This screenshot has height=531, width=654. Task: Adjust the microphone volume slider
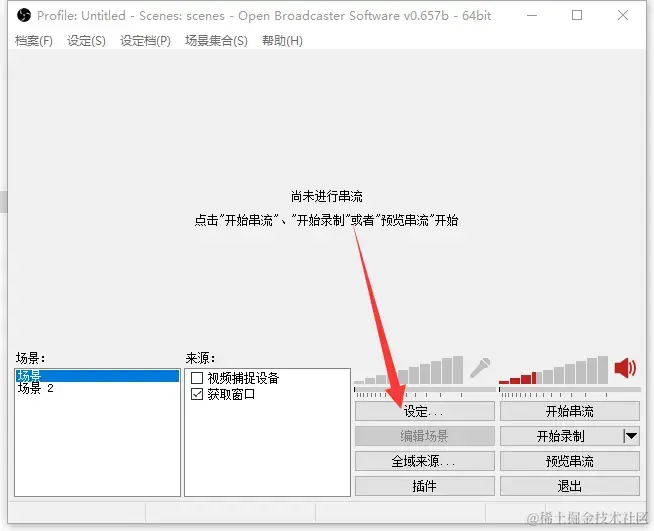tap(425, 389)
